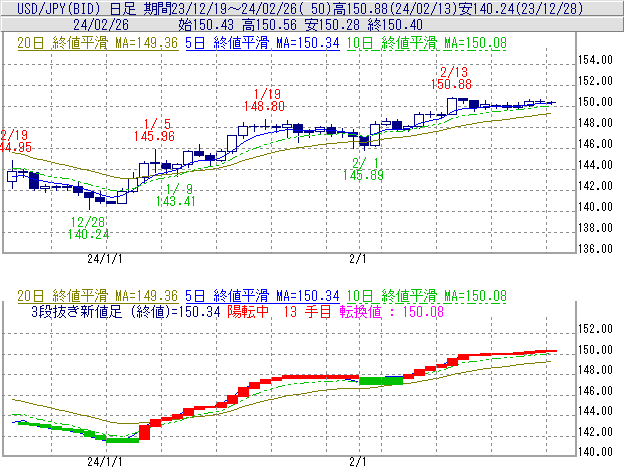The image size is (624, 475).
Task: Click the cut-off 2/19 44.95 annotation
Action: [15, 141]
